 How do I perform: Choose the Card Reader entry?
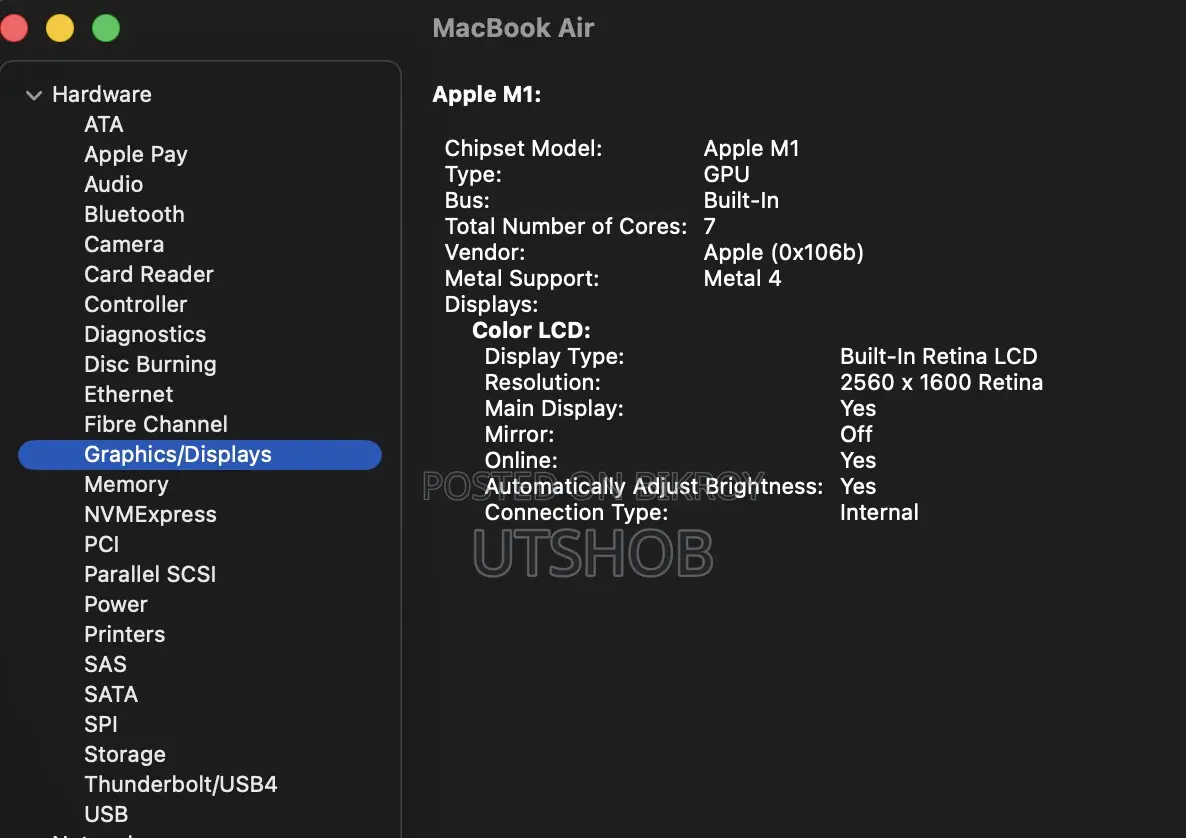pyautogui.click(x=149, y=274)
